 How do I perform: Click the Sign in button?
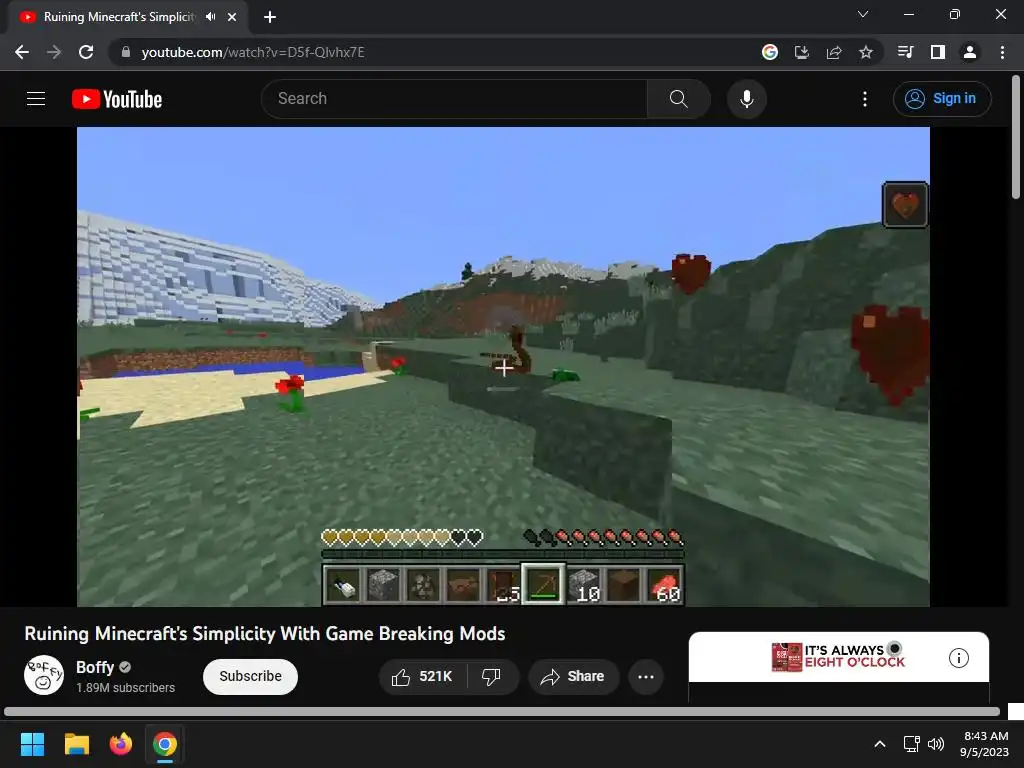942,99
